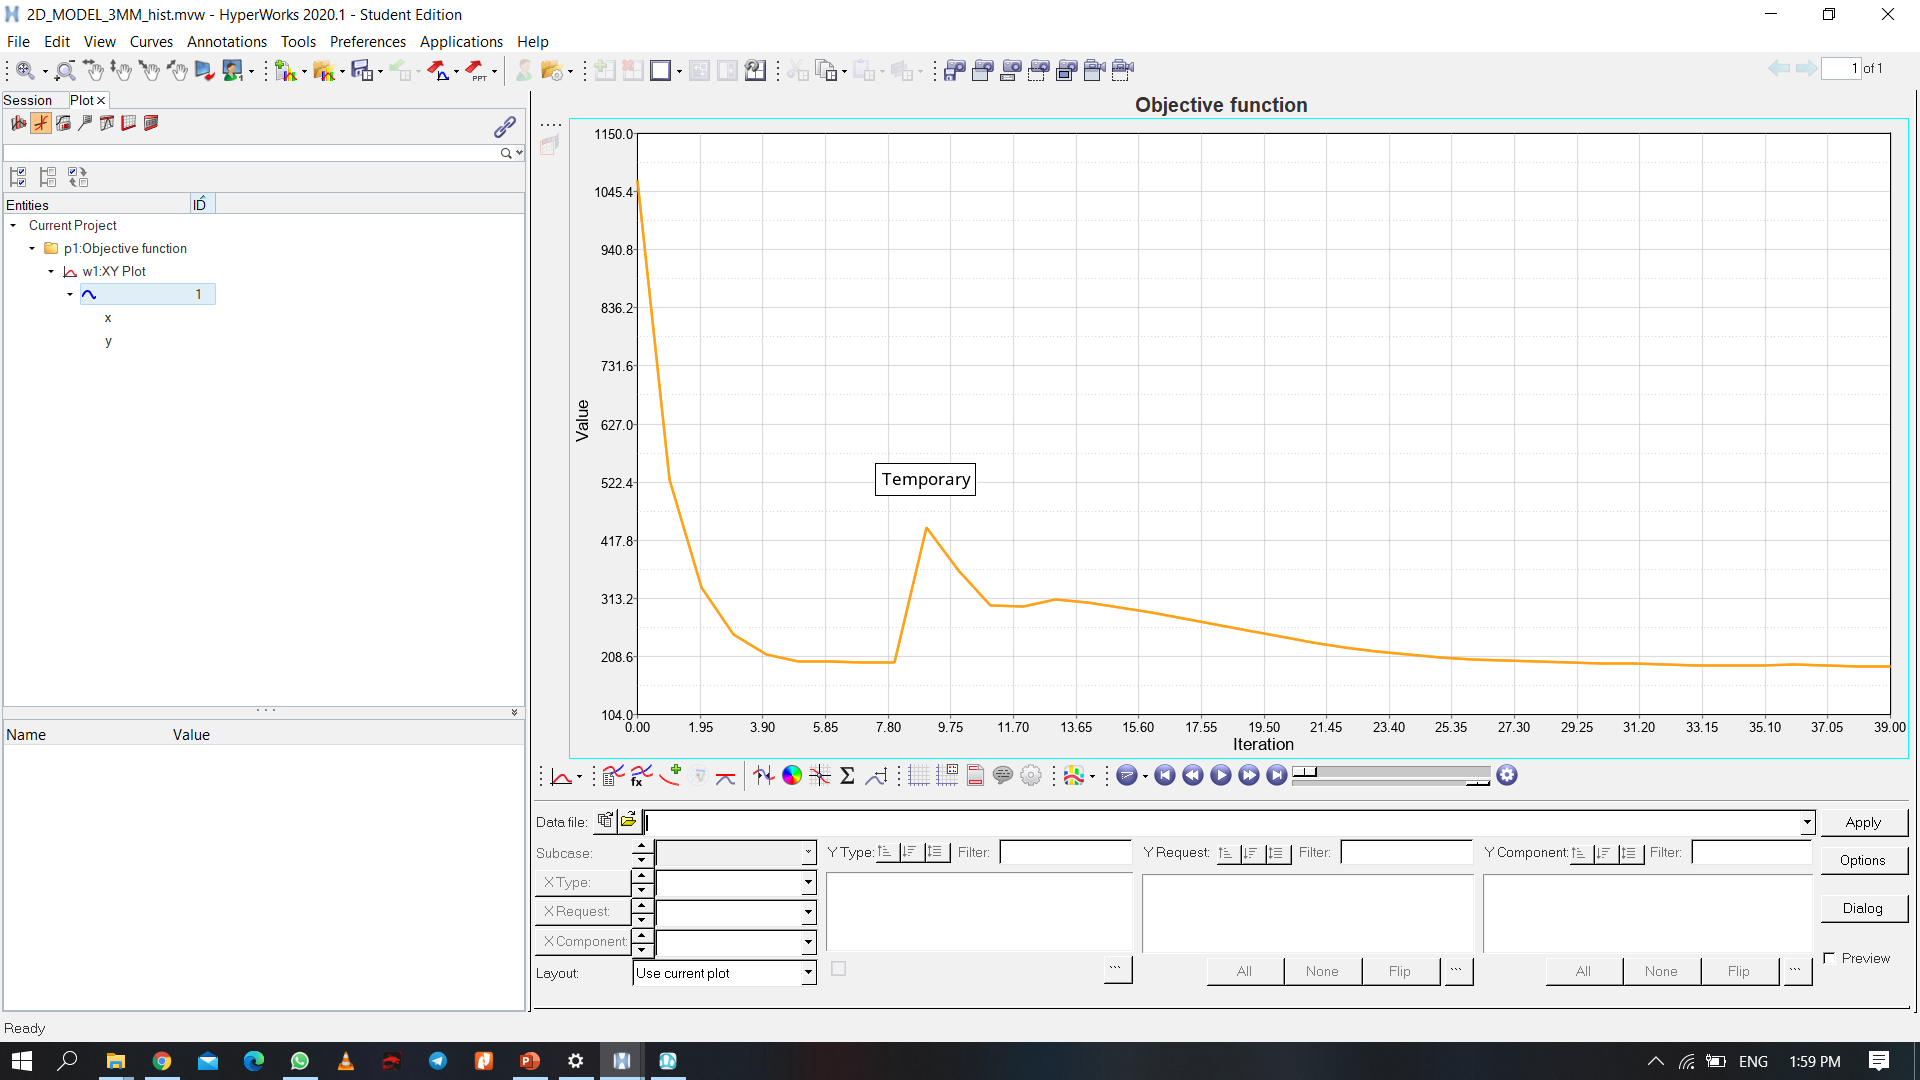Open the curve math fx tool
This screenshot has width=1920, height=1080.
pyautogui.click(x=641, y=776)
